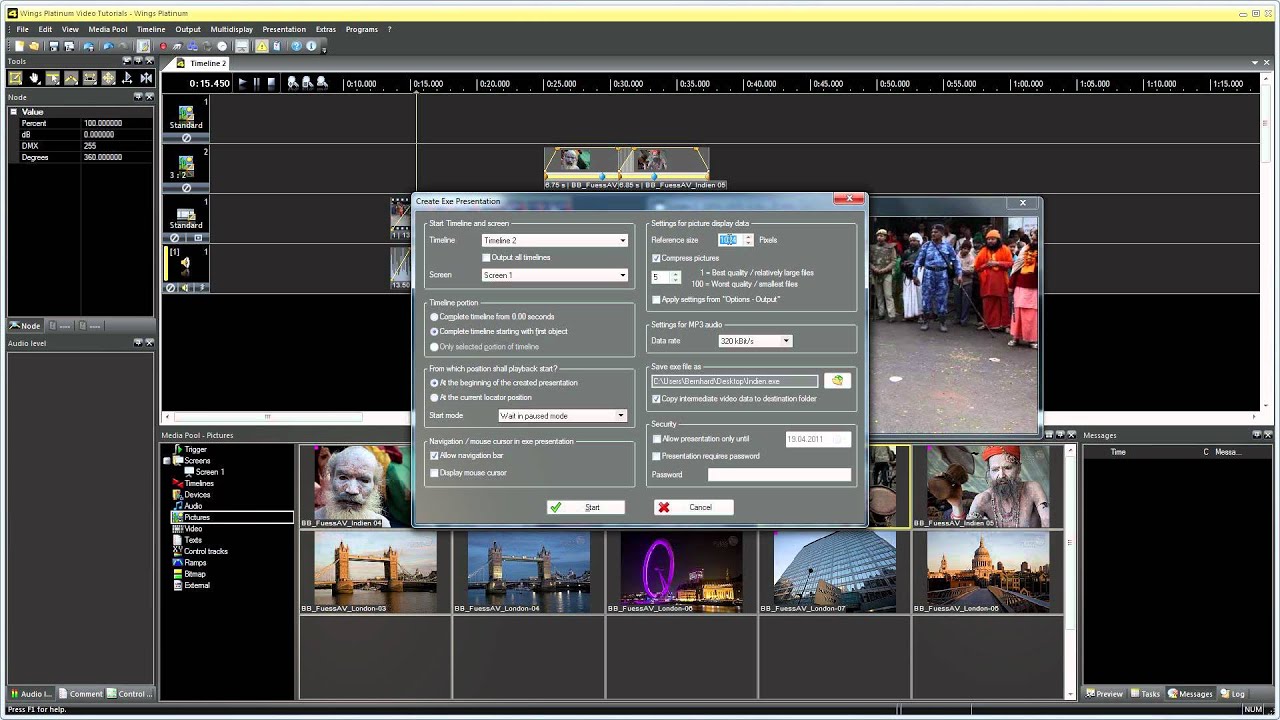Select Complete timeline starting with first object

(x=434, y=331)
